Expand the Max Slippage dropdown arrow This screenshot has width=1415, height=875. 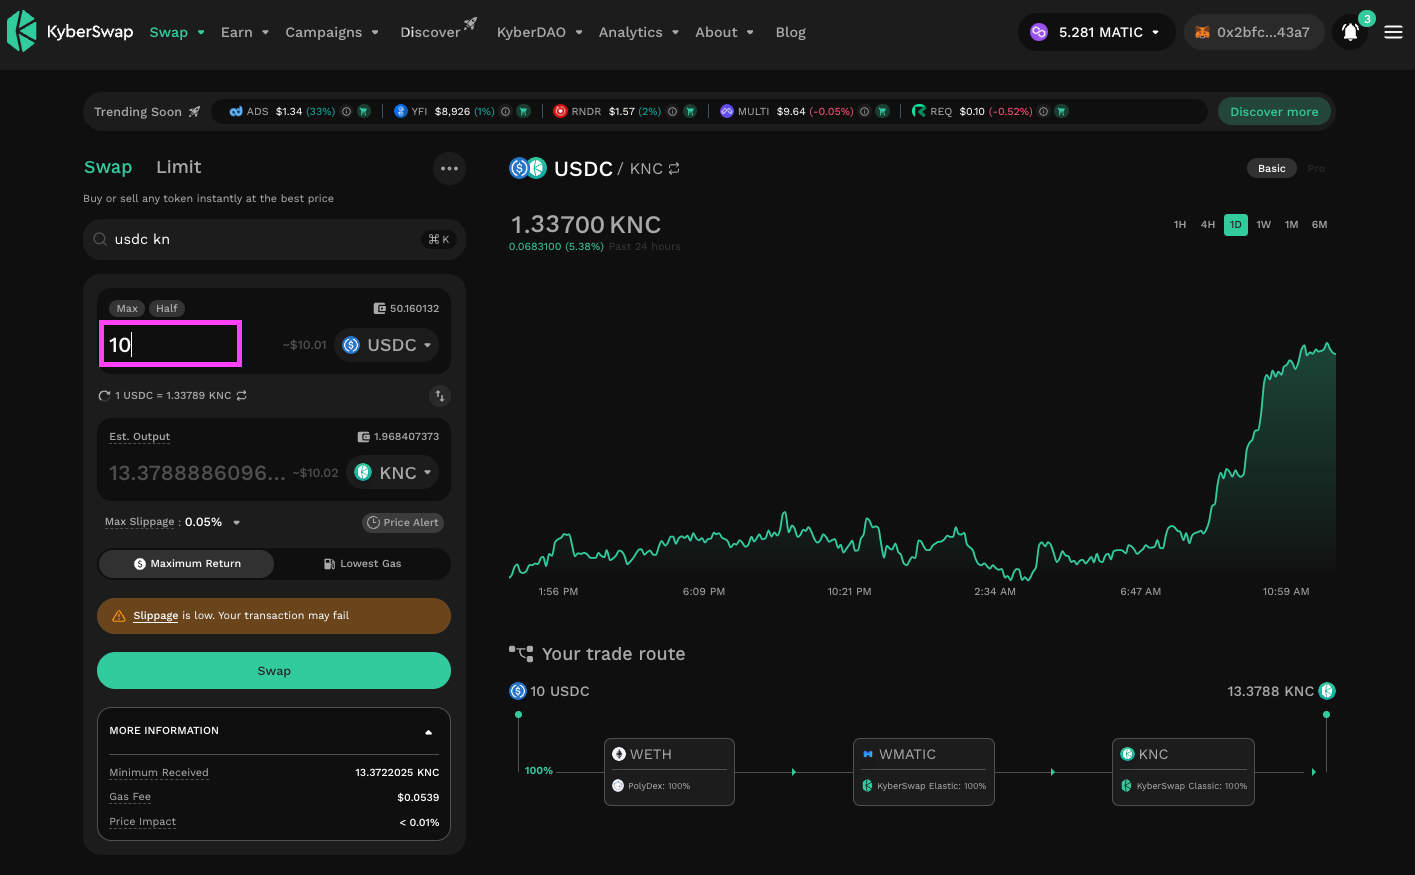pos(237,522)
